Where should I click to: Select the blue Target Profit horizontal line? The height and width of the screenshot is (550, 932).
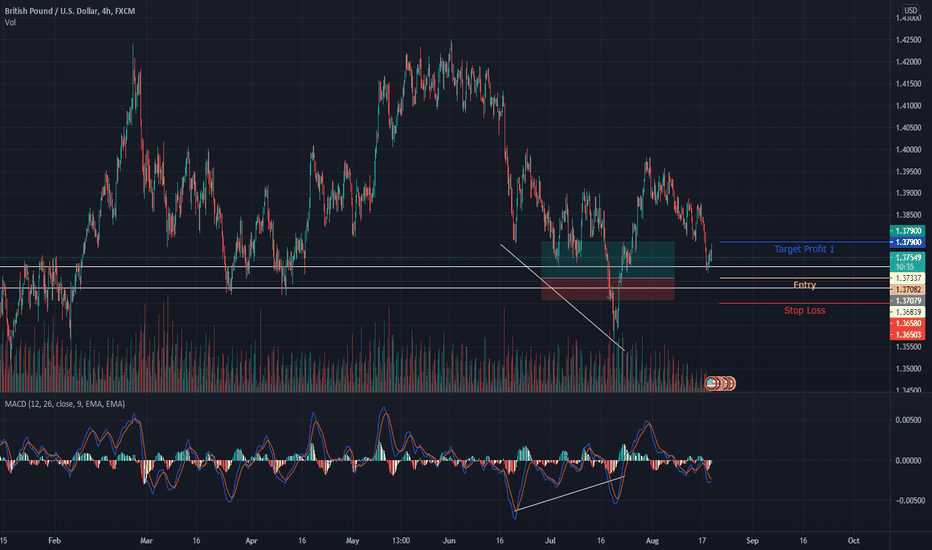804,242
